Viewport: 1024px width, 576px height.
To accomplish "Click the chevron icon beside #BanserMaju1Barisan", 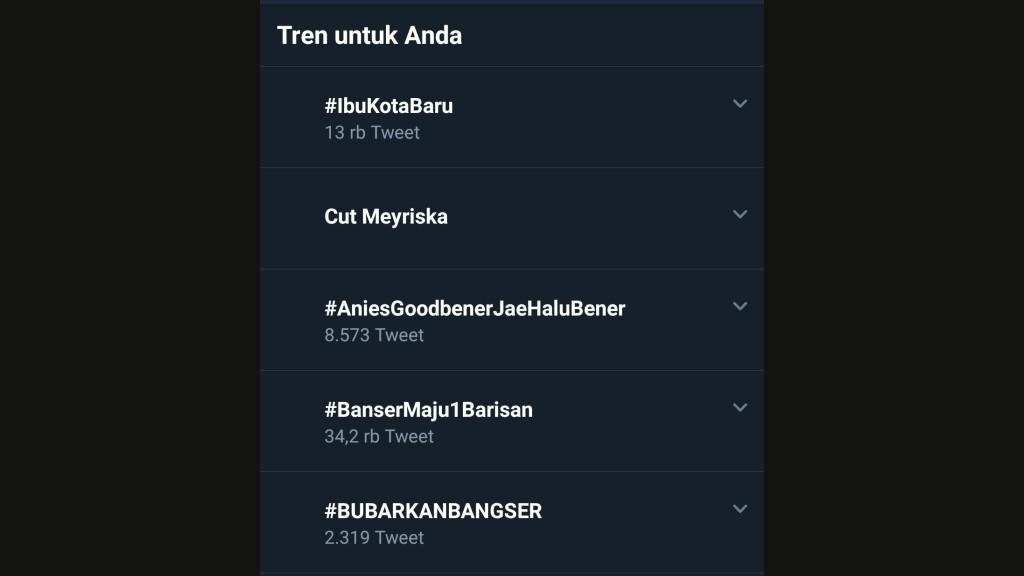I will 740,406.
